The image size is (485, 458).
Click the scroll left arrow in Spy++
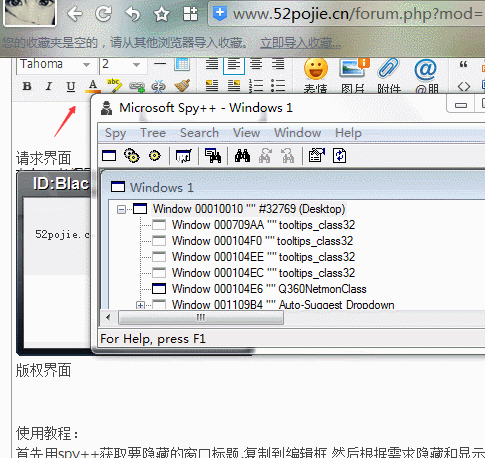108,317
